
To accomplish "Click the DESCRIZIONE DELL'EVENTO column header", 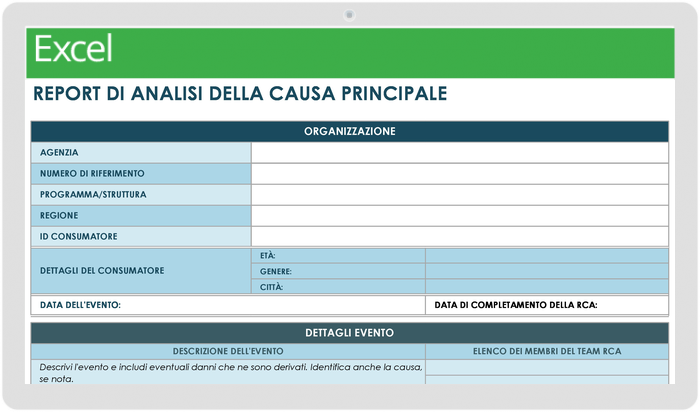I will [228, 351].
